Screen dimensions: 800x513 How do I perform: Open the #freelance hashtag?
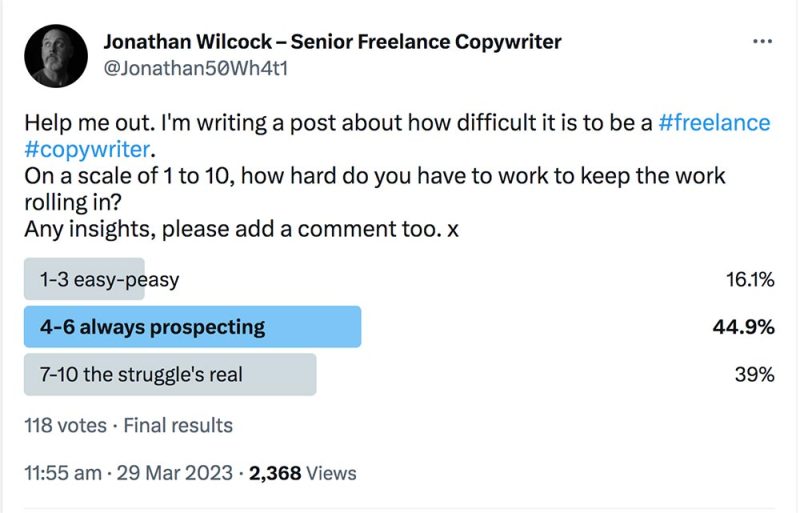click(714, 123)
